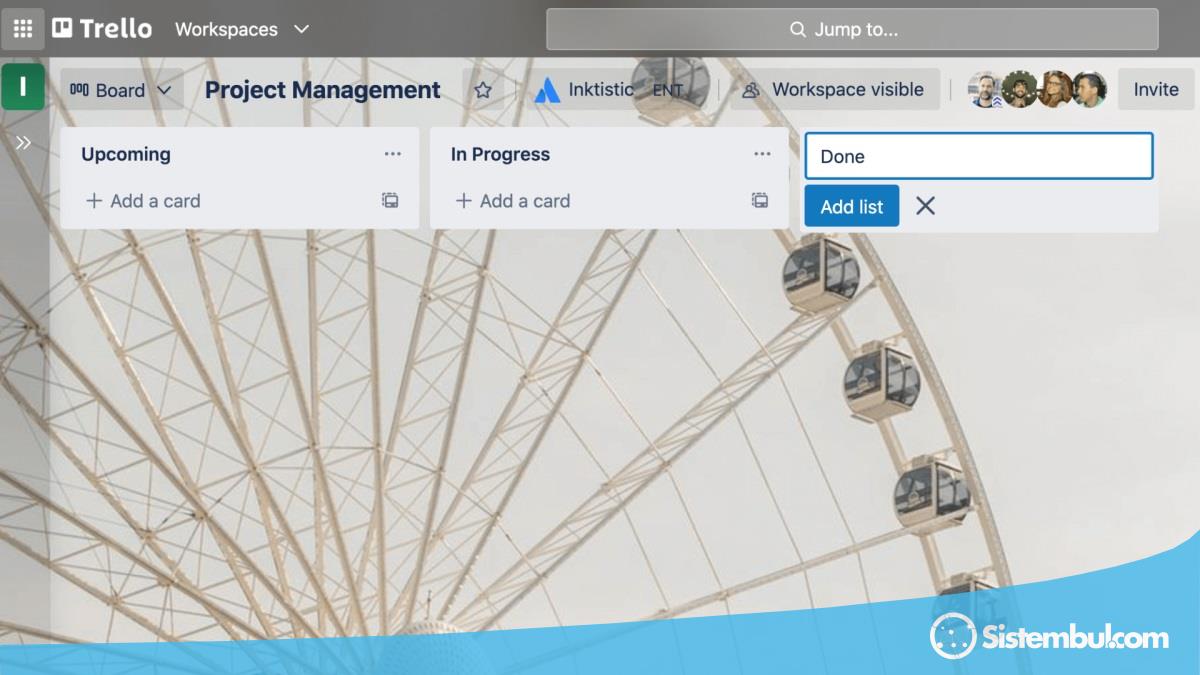
Task: Open the Upcoming list's three-dot menu
Action: point(392,154)
